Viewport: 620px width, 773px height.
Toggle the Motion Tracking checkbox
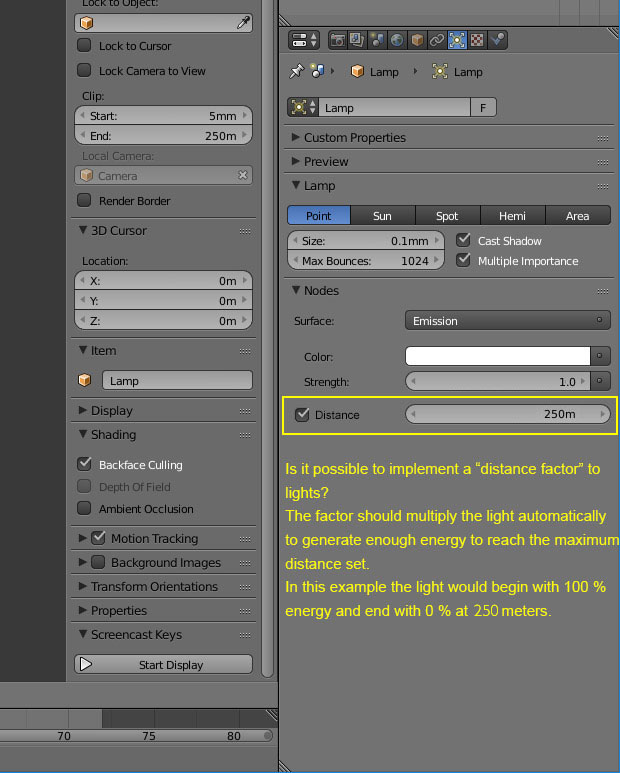coord(99,538)
